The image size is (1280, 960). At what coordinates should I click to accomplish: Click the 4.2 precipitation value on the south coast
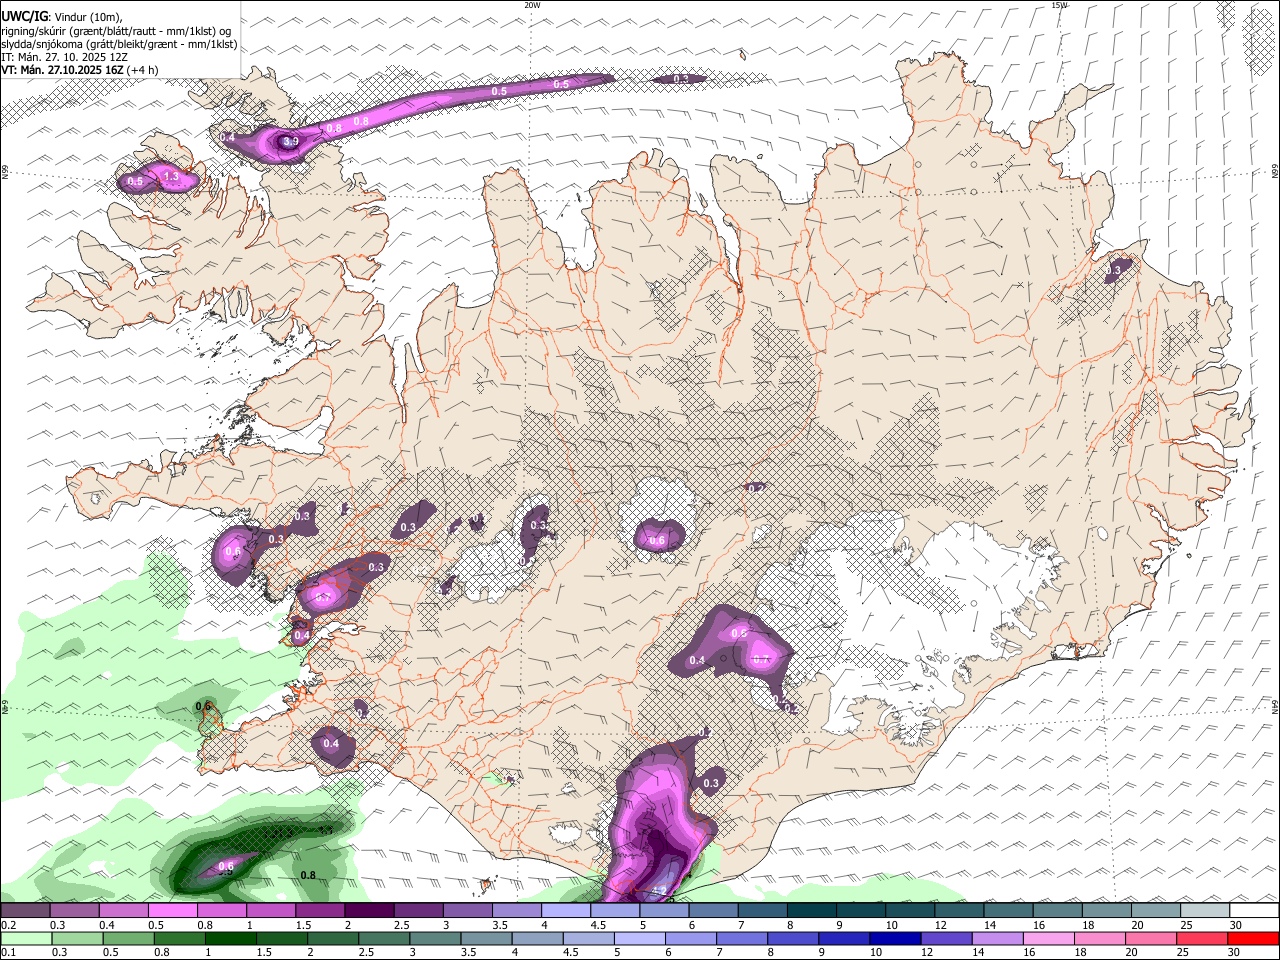659,890
